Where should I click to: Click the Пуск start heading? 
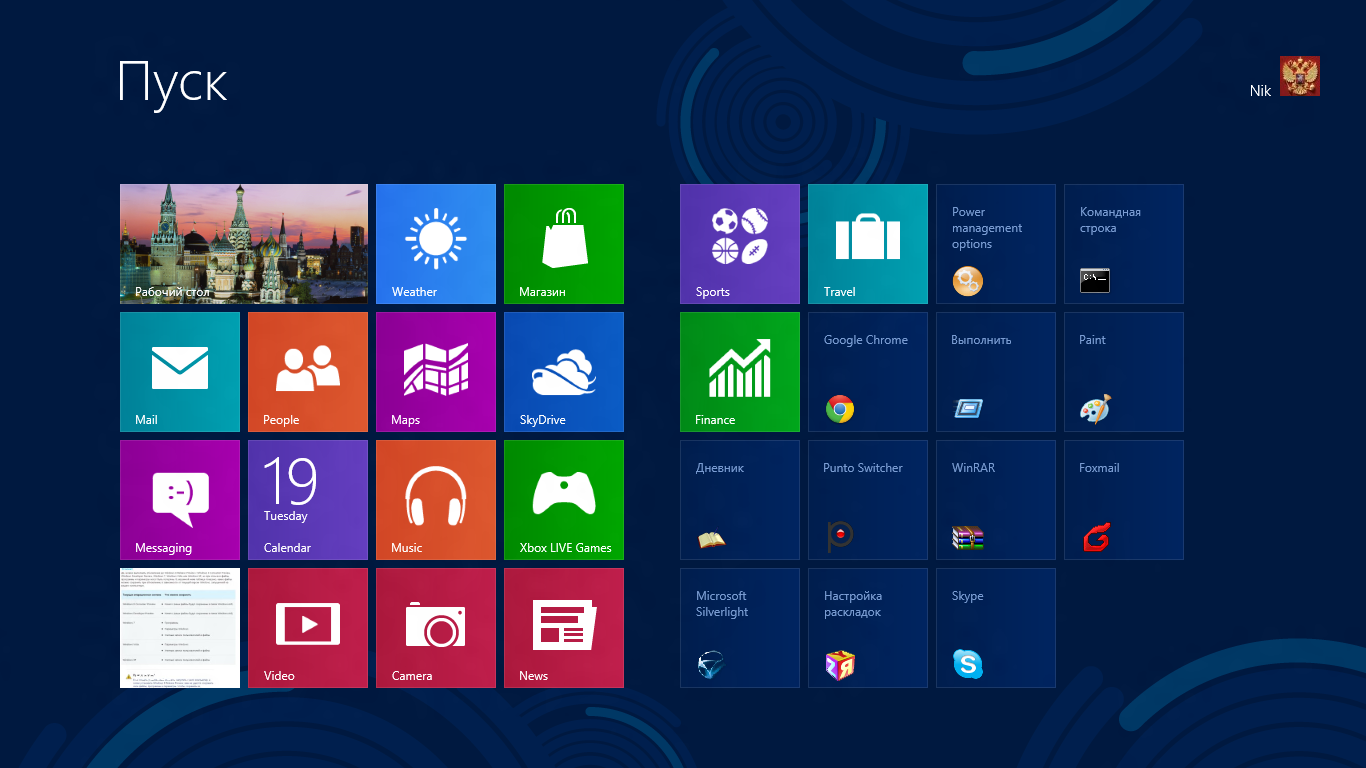click(x=173, y=82)
